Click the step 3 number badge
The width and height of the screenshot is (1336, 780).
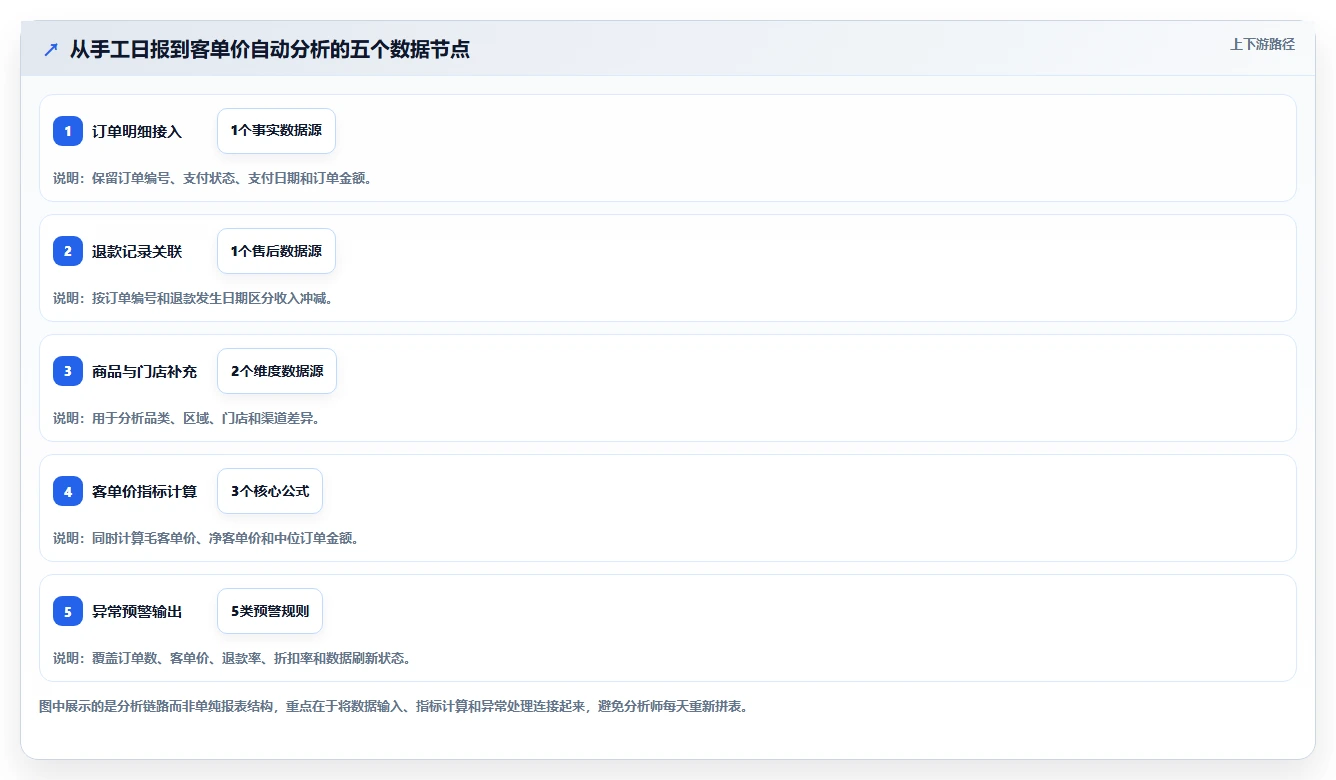click(68, 371)
